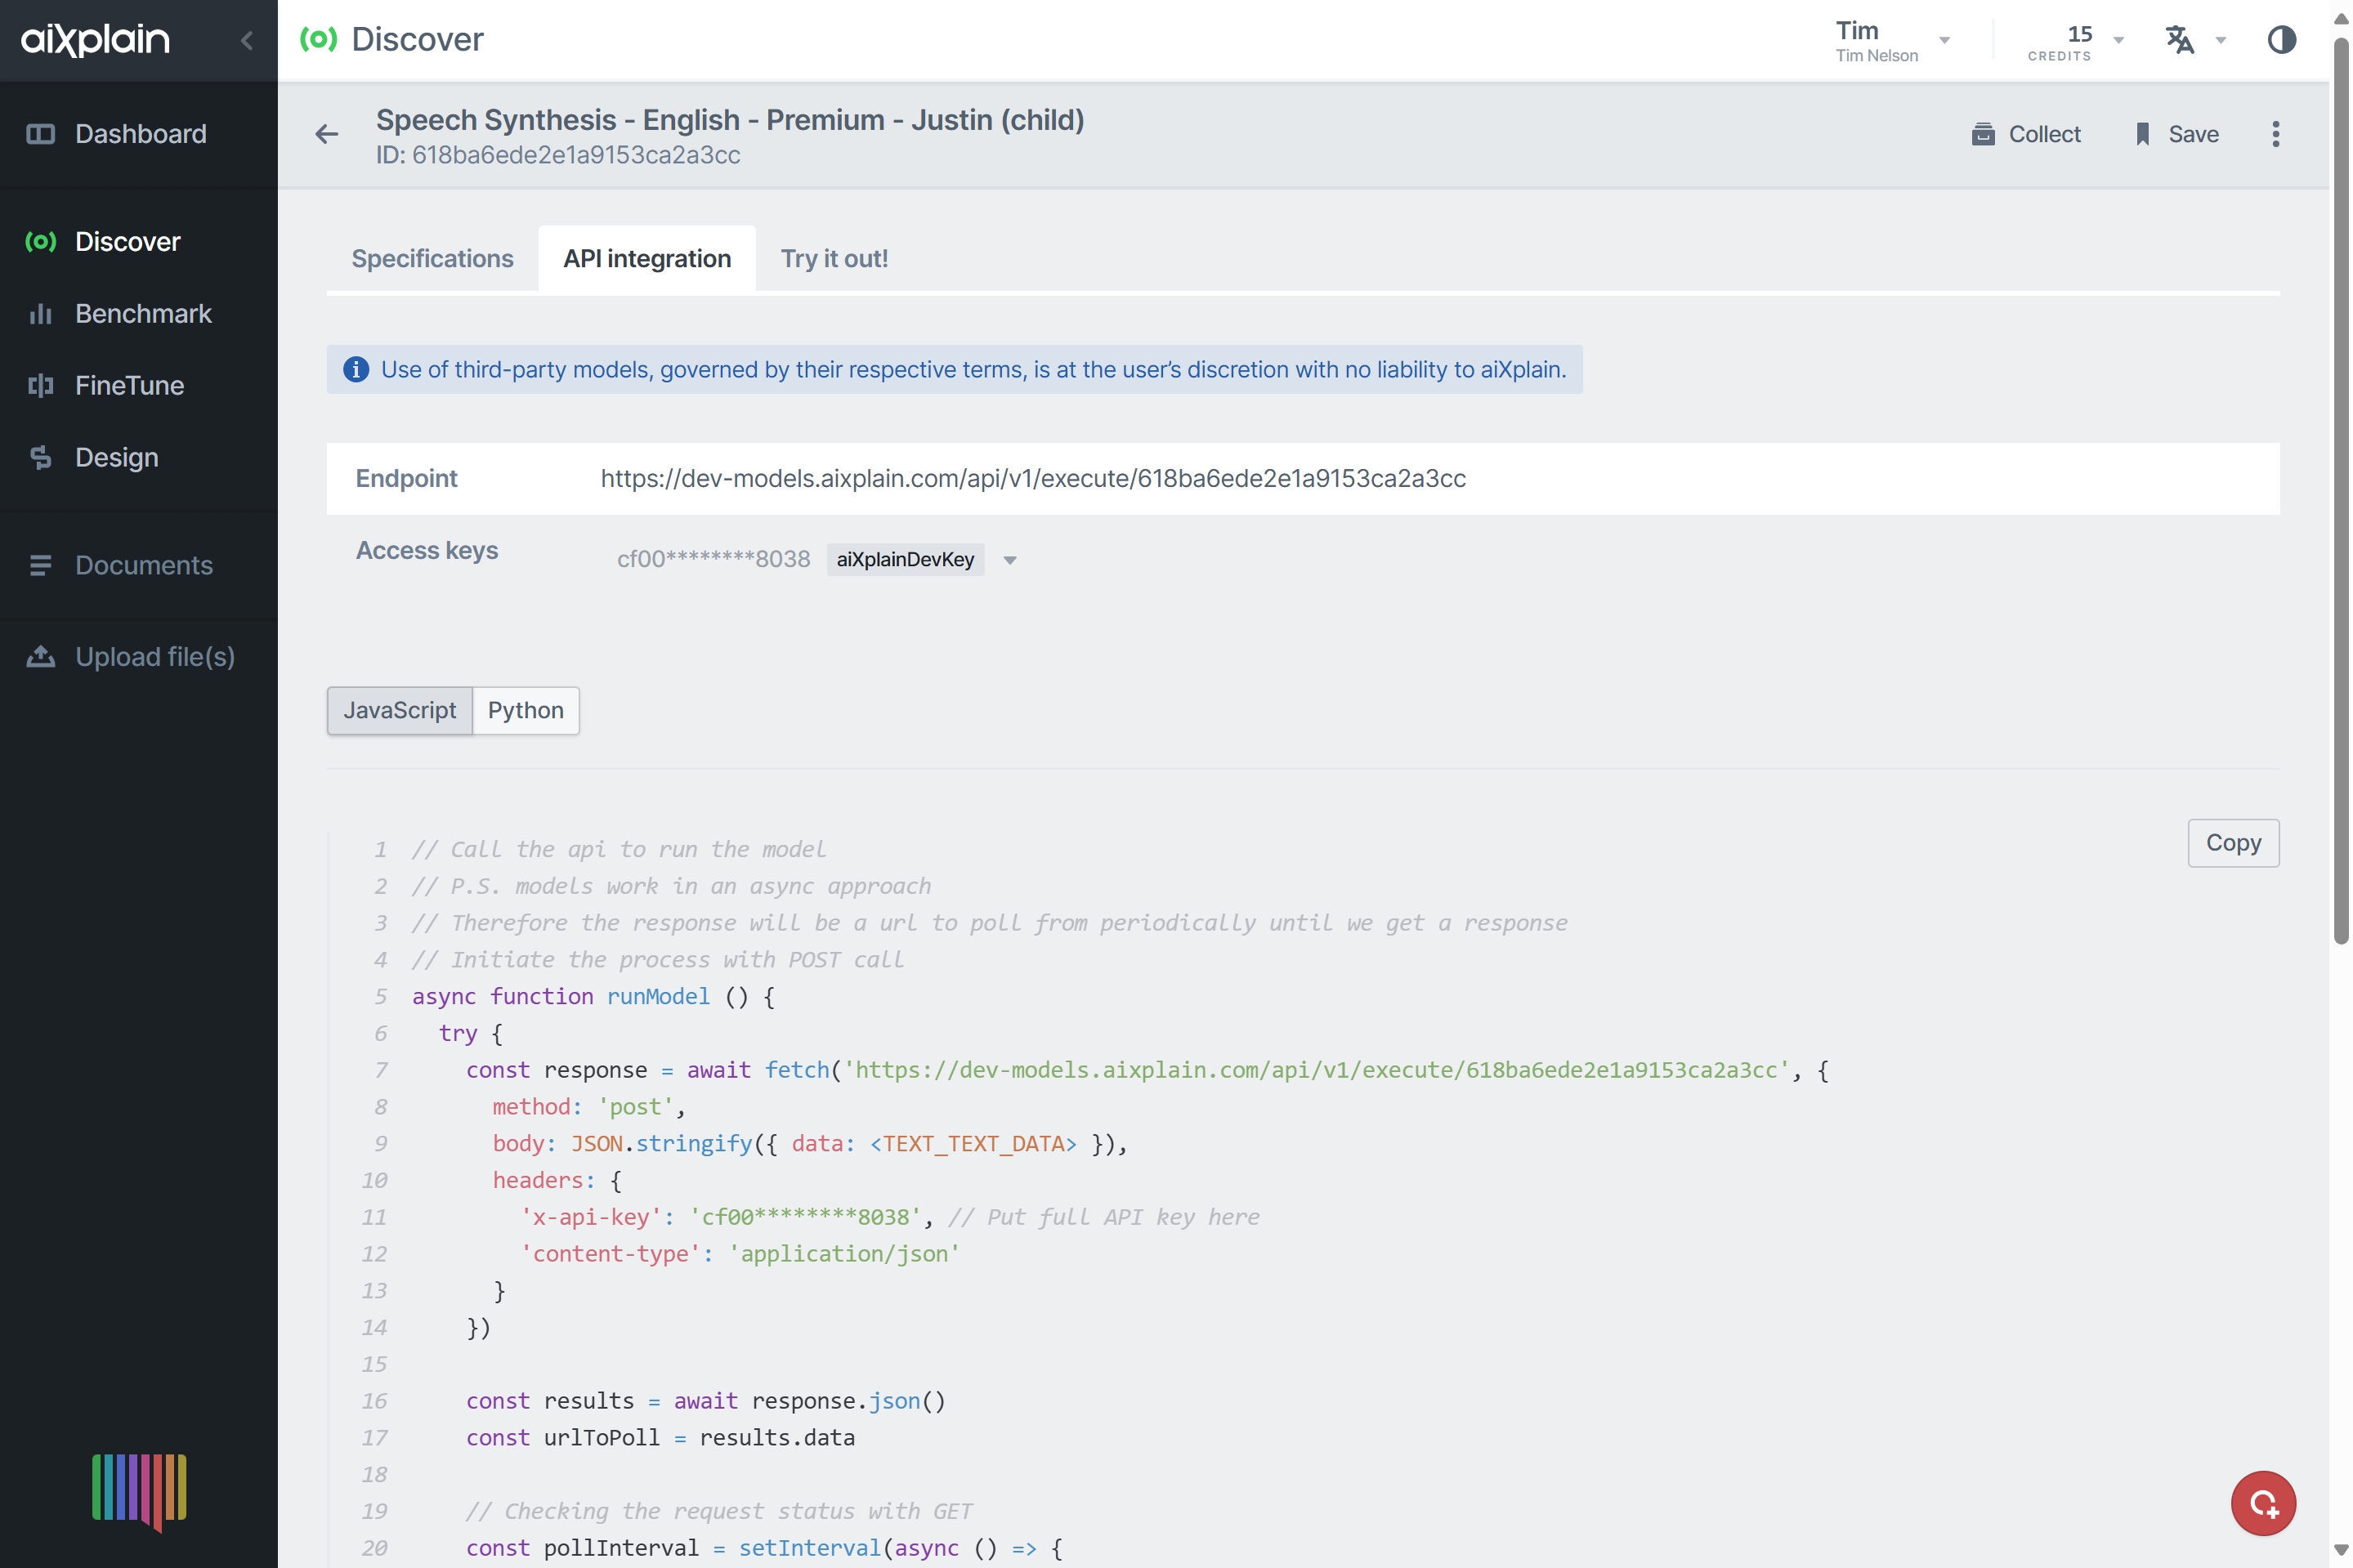Copy the code snippet
This screenshot has width=2353, height=1568.
pyautogui.click(x=2232, y=842)
